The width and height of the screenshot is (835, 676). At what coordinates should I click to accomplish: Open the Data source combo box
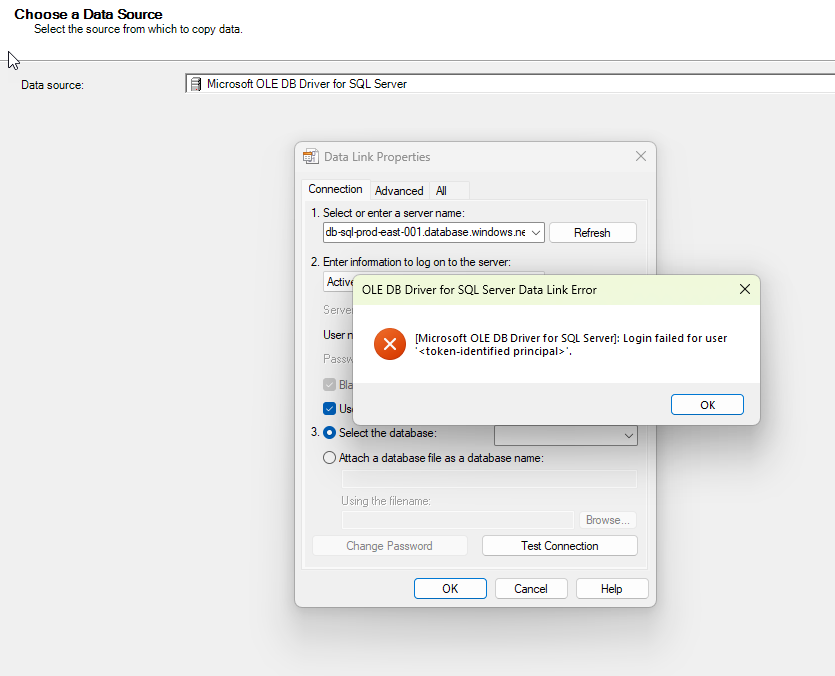(x=510, y=84)
